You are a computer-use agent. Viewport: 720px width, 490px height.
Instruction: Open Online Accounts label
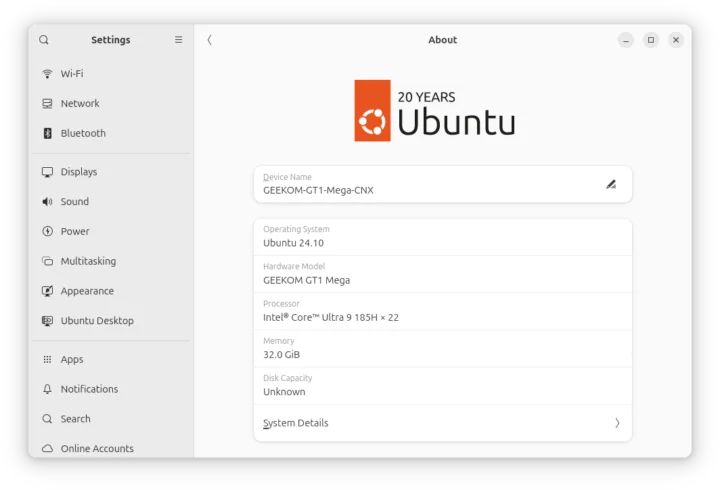(97, 449)
